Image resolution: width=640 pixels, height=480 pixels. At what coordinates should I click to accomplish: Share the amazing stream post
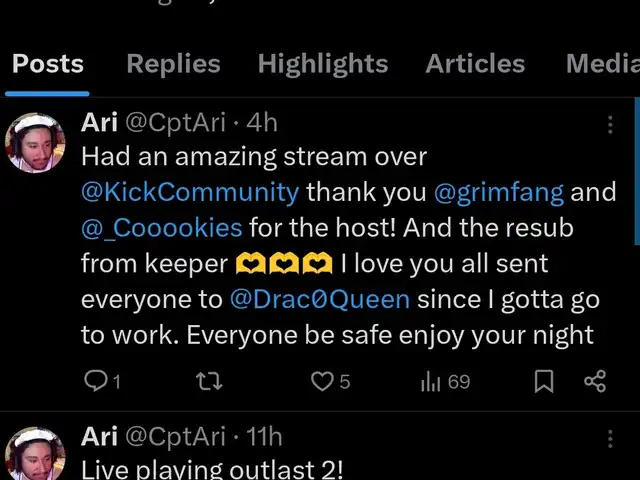(595, 381)
